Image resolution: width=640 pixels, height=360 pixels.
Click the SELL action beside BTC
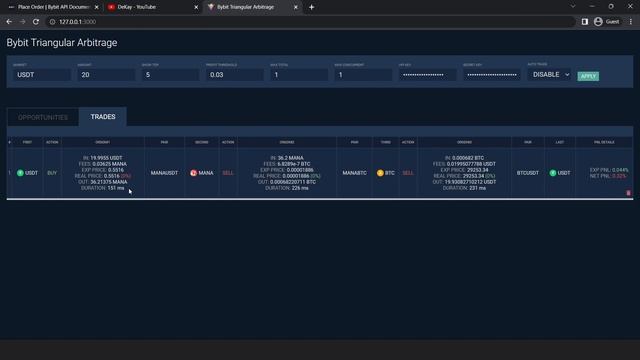(x=408, y=173)
